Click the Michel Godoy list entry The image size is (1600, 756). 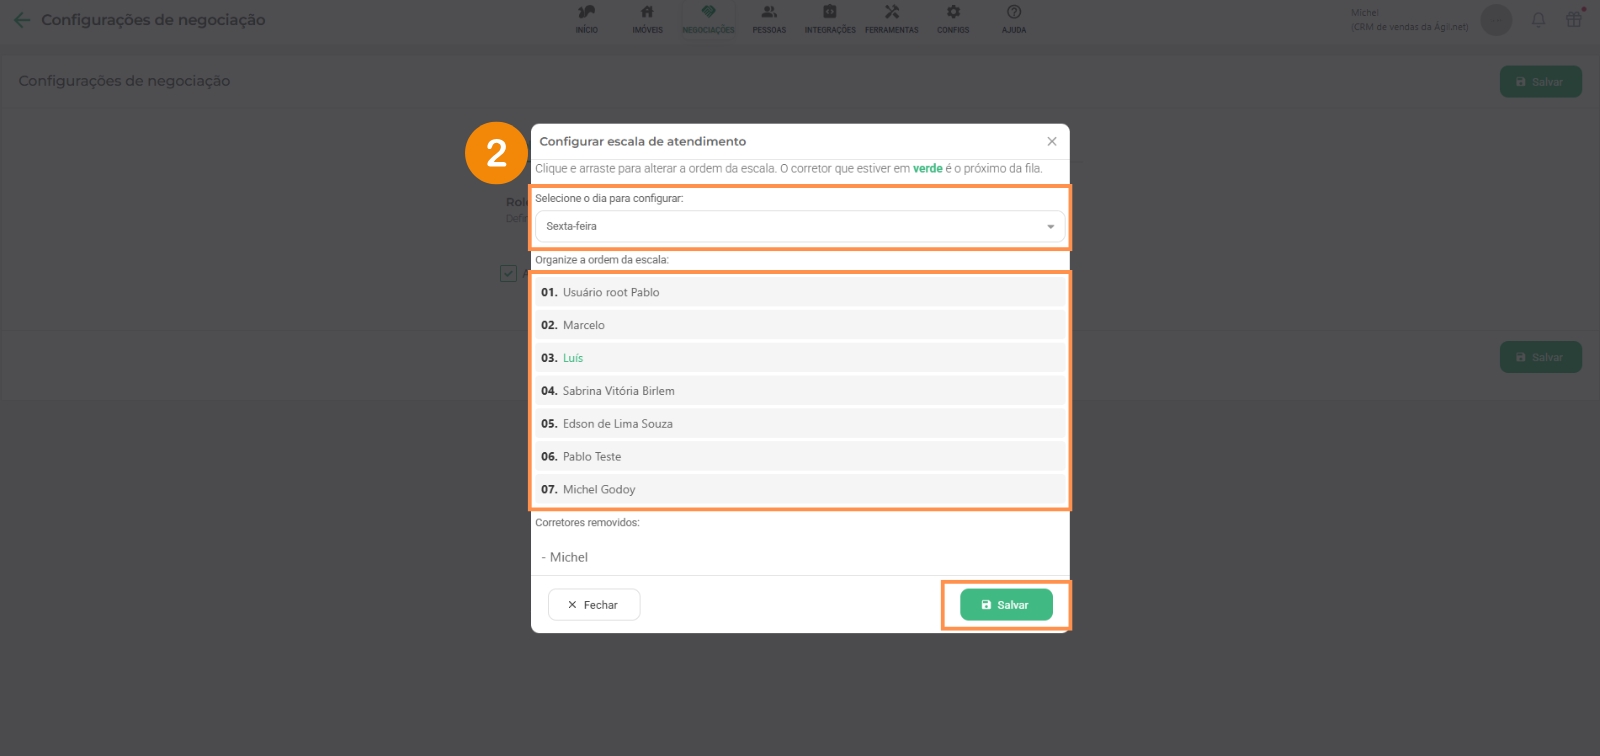click(599, 490)
